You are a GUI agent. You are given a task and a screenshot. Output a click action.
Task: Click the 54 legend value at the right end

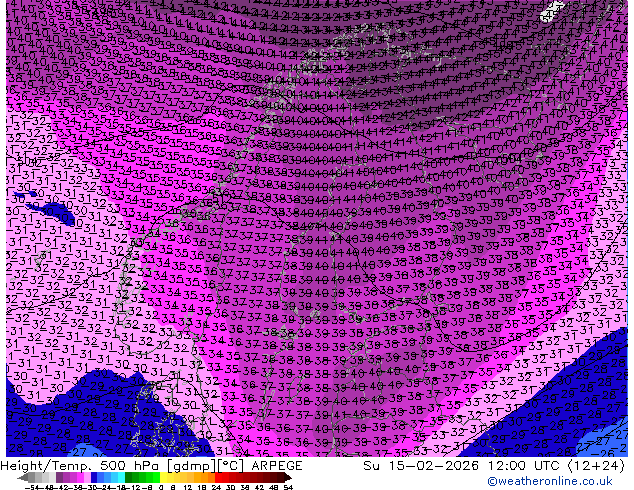tap(287, 487)
